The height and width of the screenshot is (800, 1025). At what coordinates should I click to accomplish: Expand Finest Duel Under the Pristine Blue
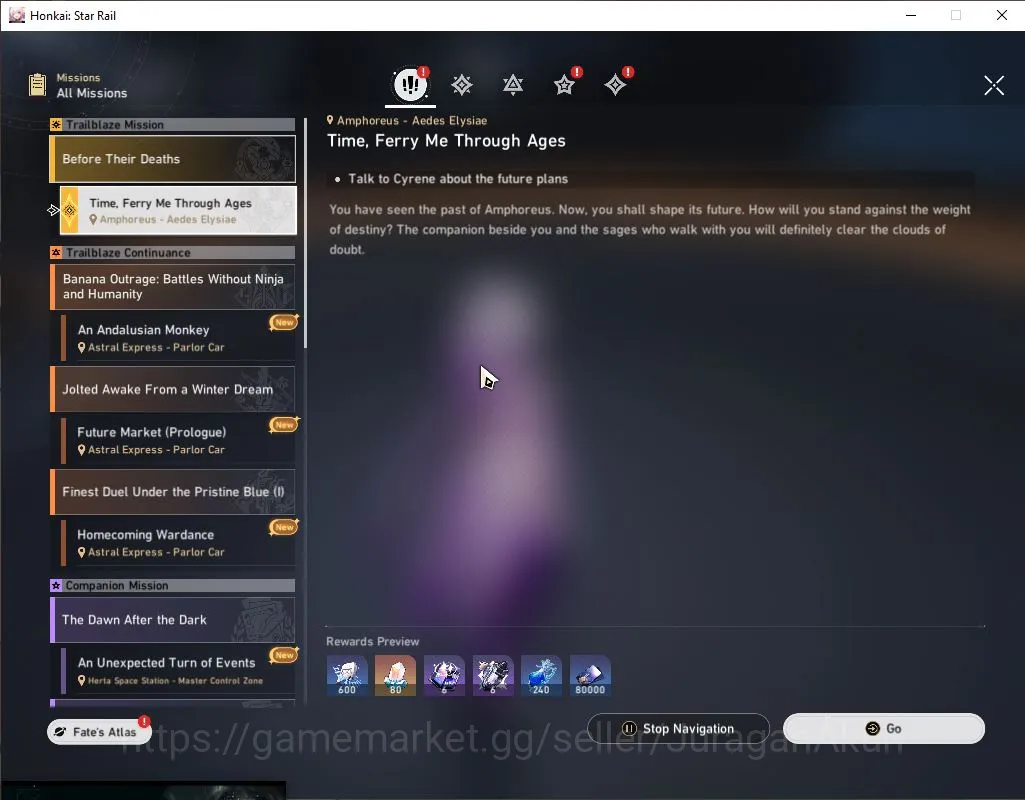tap(173, 492)
